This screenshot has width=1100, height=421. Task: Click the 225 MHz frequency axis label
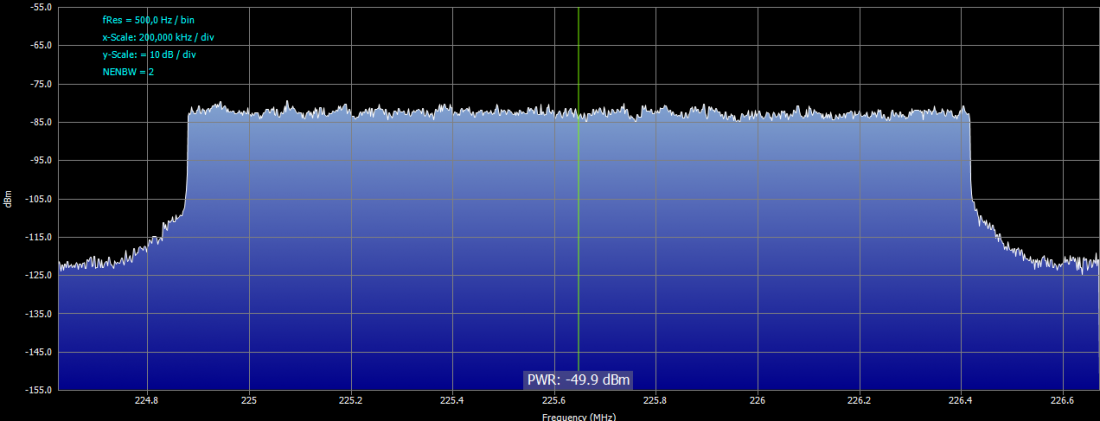pos(249,401)
